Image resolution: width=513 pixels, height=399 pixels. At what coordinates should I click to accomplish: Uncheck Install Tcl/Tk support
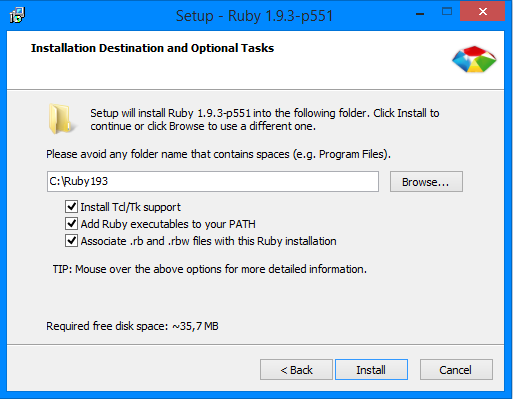pyautogui.click(x=71, y=207)
